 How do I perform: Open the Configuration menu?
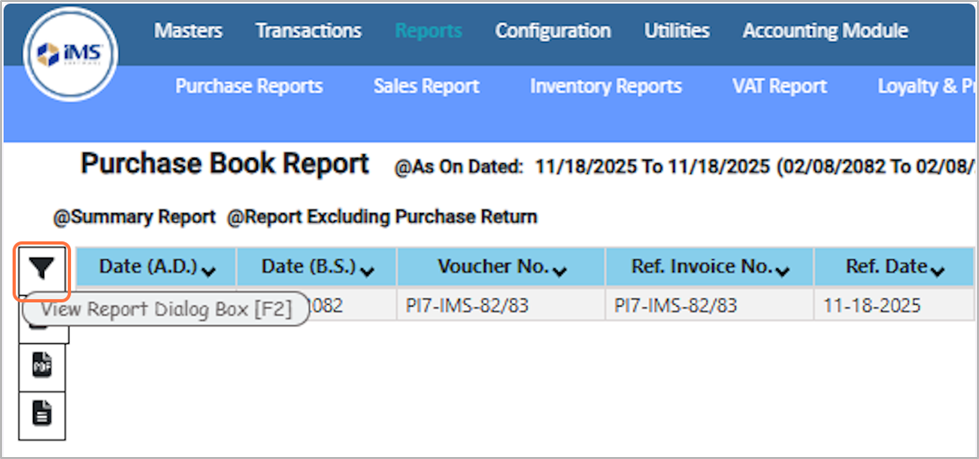point(553,31)
